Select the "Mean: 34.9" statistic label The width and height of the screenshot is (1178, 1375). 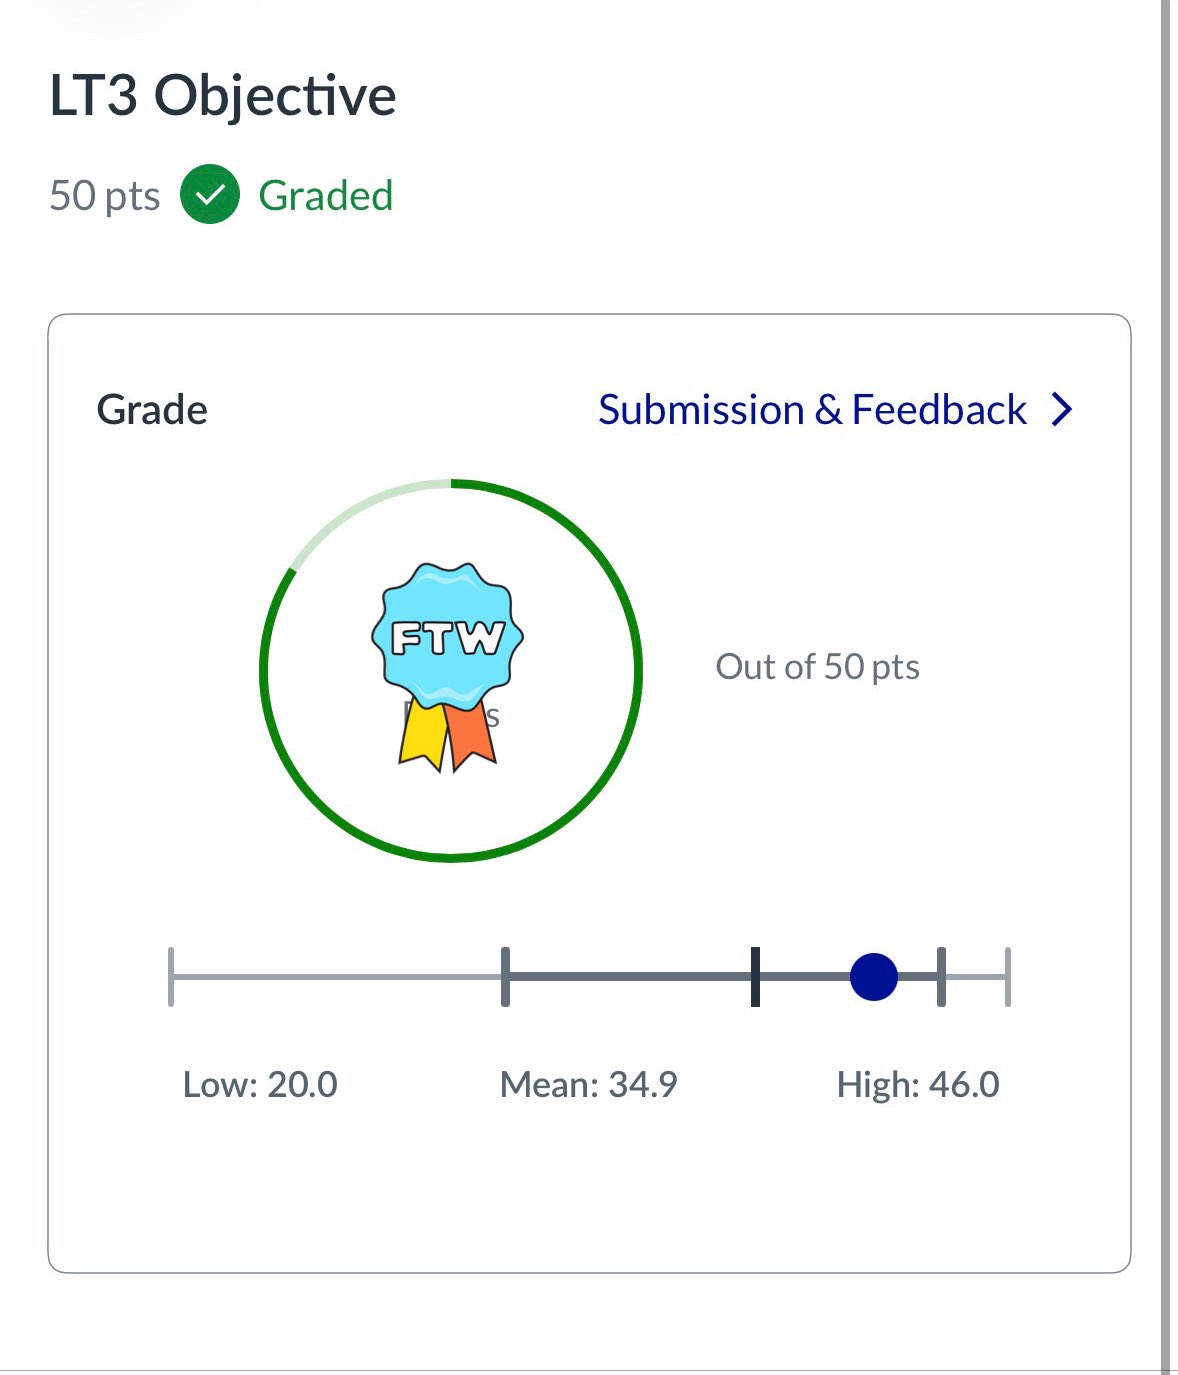click(588, 1085)
